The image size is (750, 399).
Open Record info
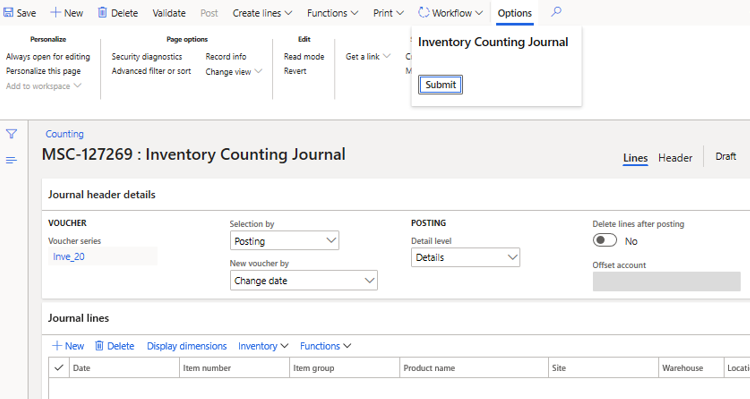(x=226, y=56)
